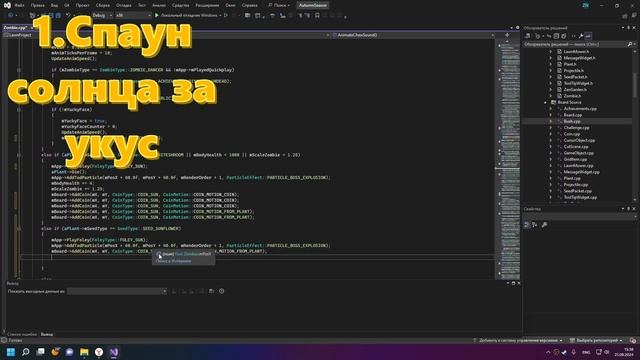Select GameObject.cpp in Solution Explorer
The height and width of the screenshot is (360, 640).
579,153
